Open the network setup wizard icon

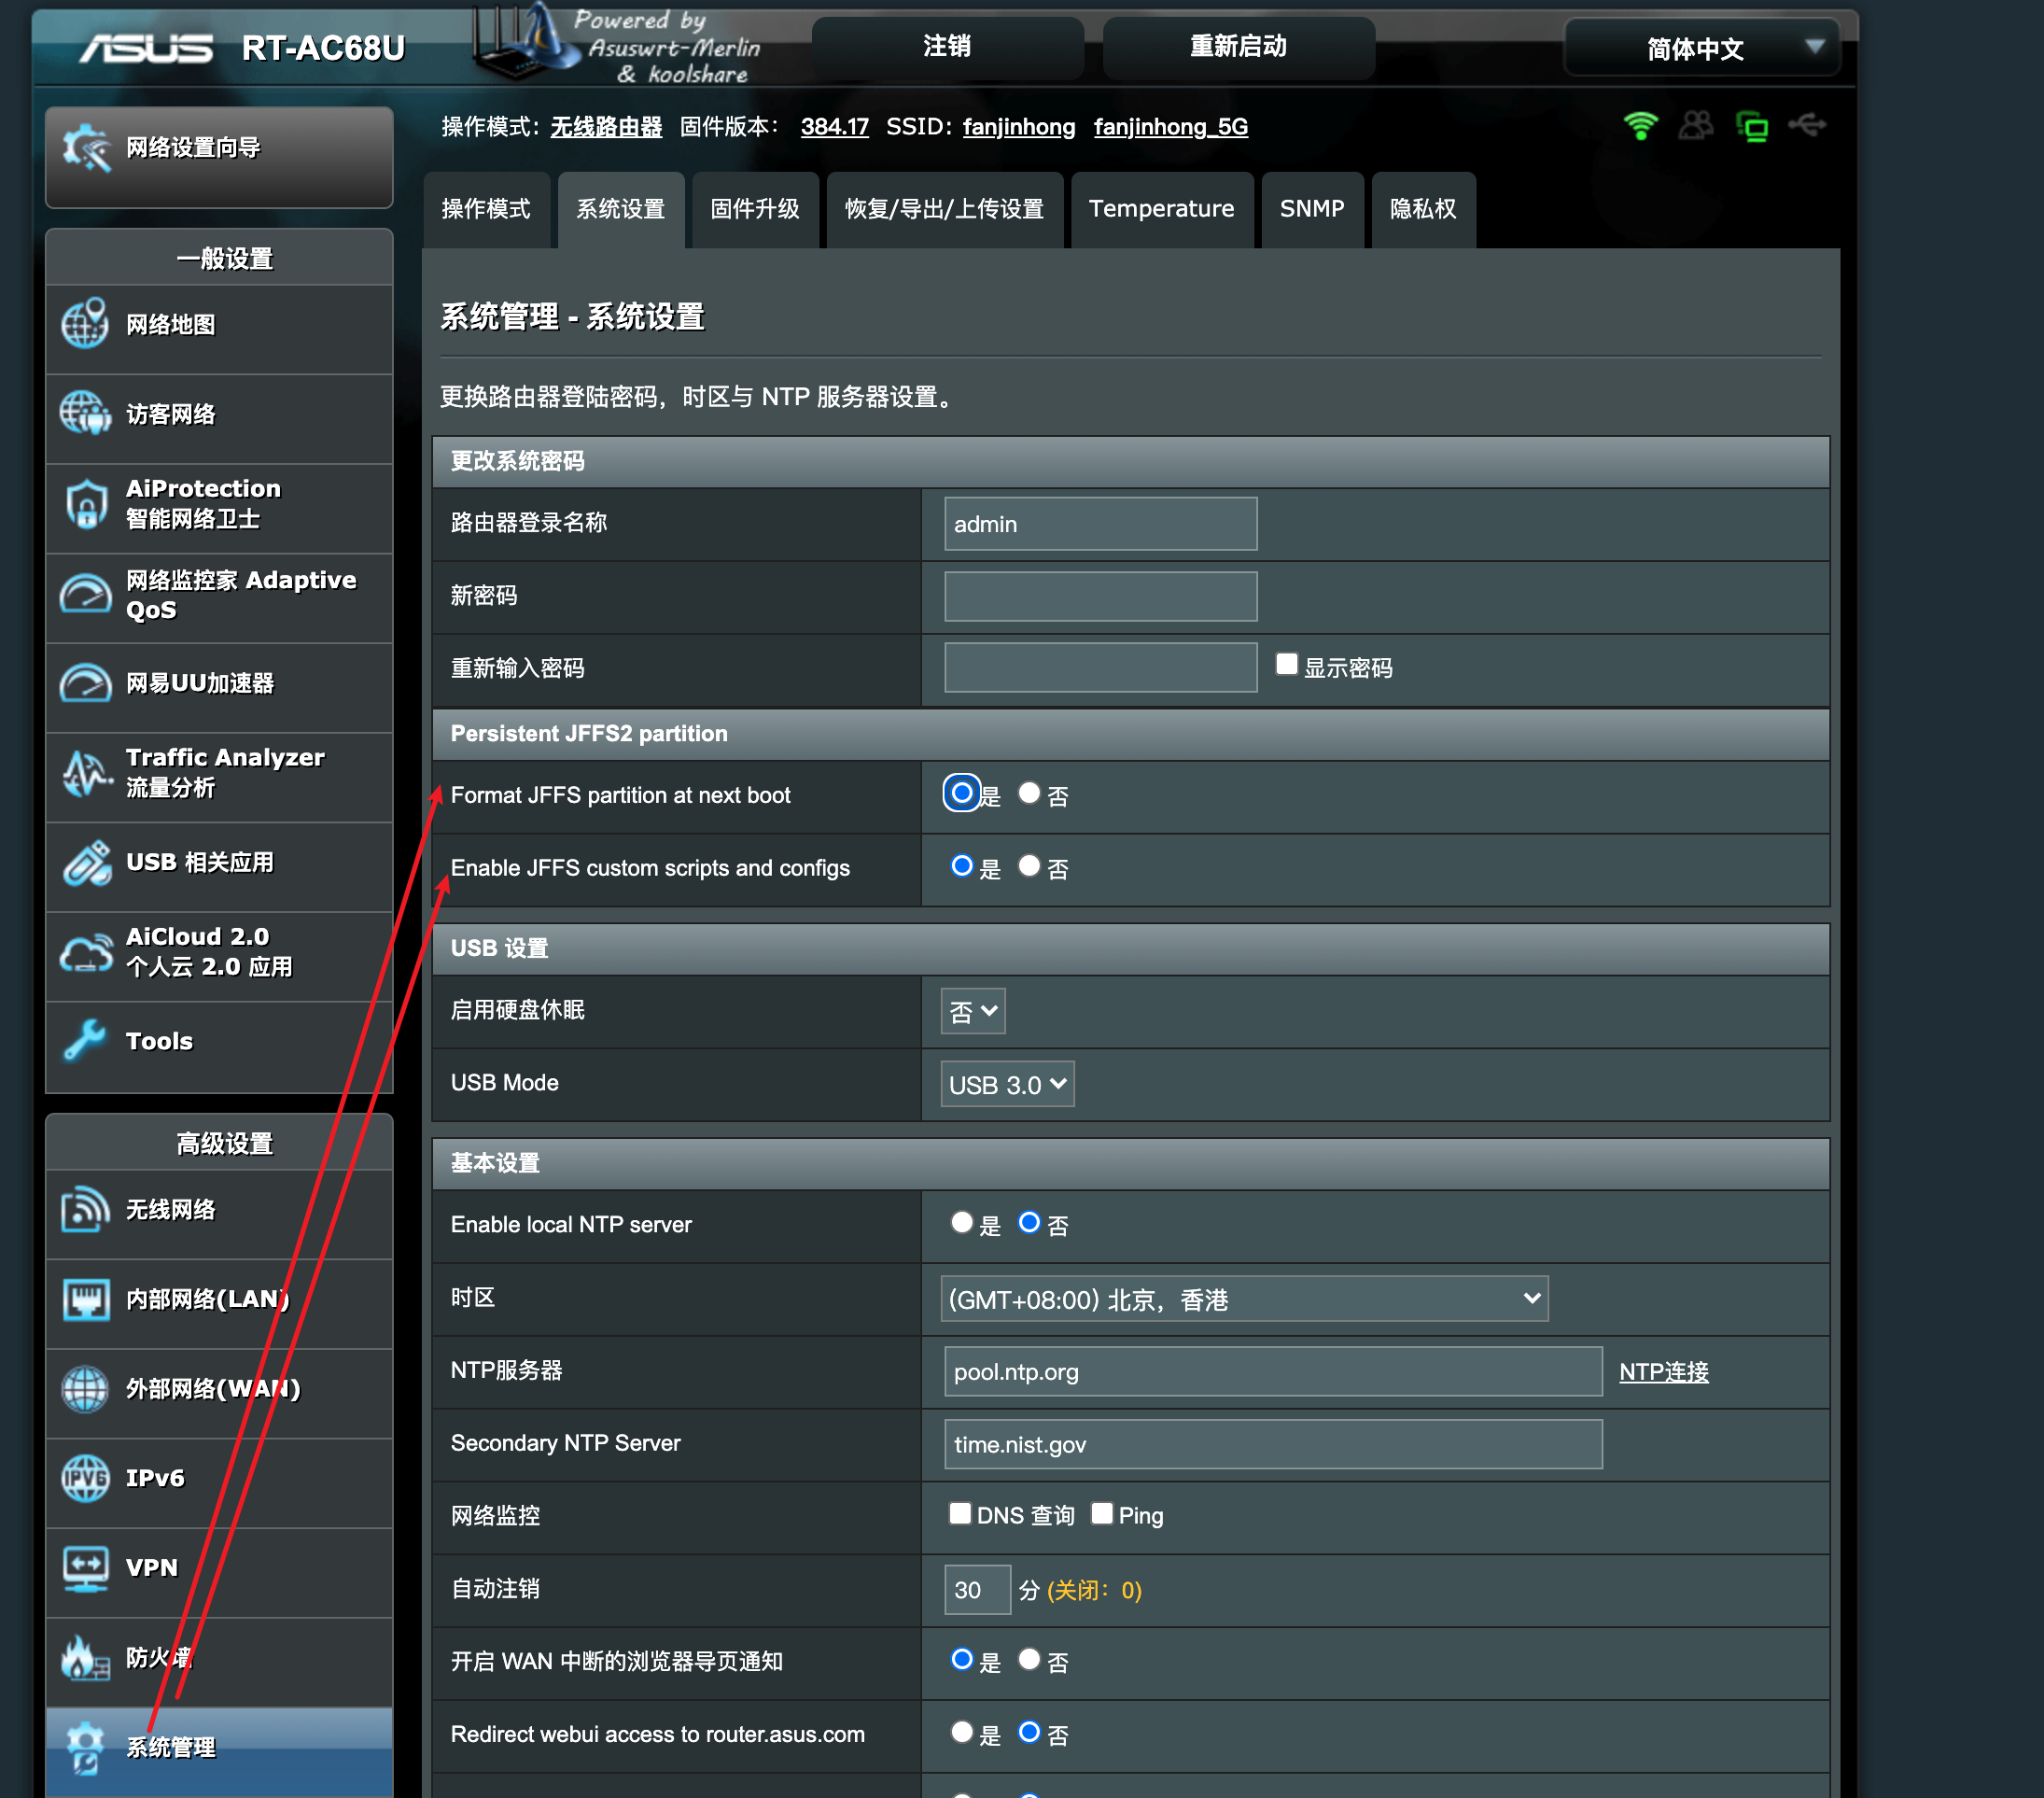click(x=86, y=148)
